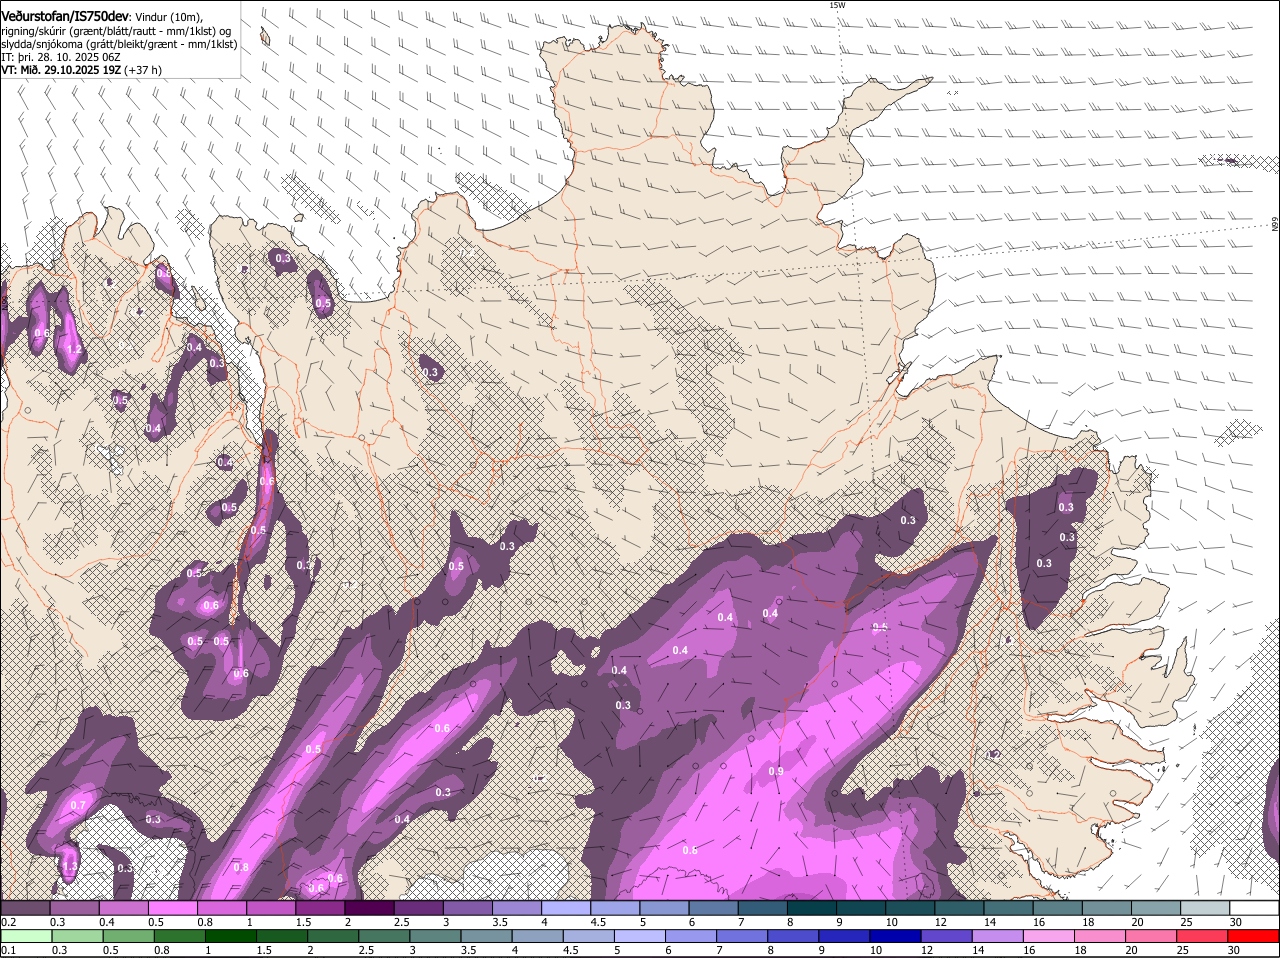Click the 0.9 precipitation value on the map
Viewport: 1280px width, 958px height.
click(x=776, y=771)
